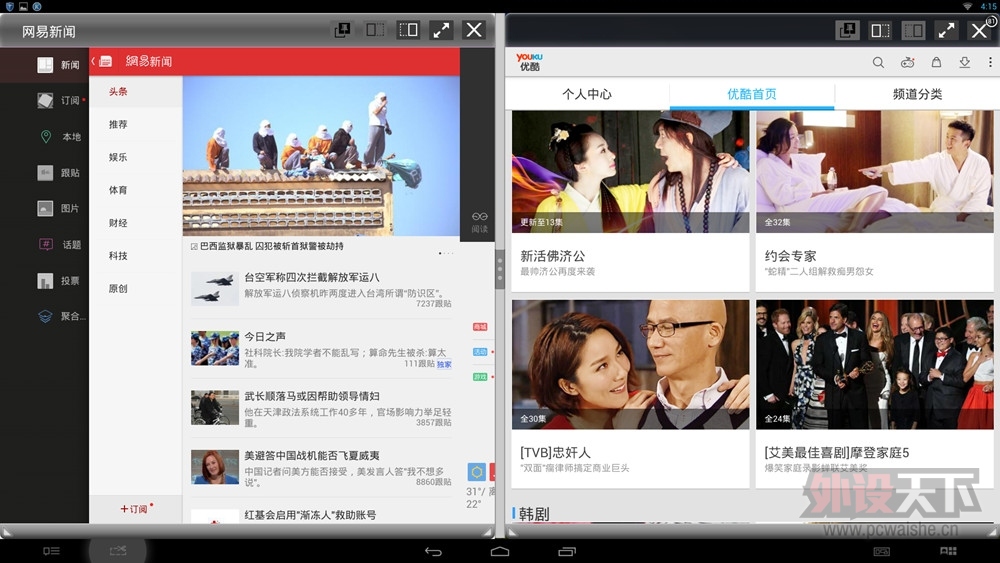
Task: Click the left-split layout icon in 网易新闻 titlebar
Action: pyautogui.click(x=375, y=30)
